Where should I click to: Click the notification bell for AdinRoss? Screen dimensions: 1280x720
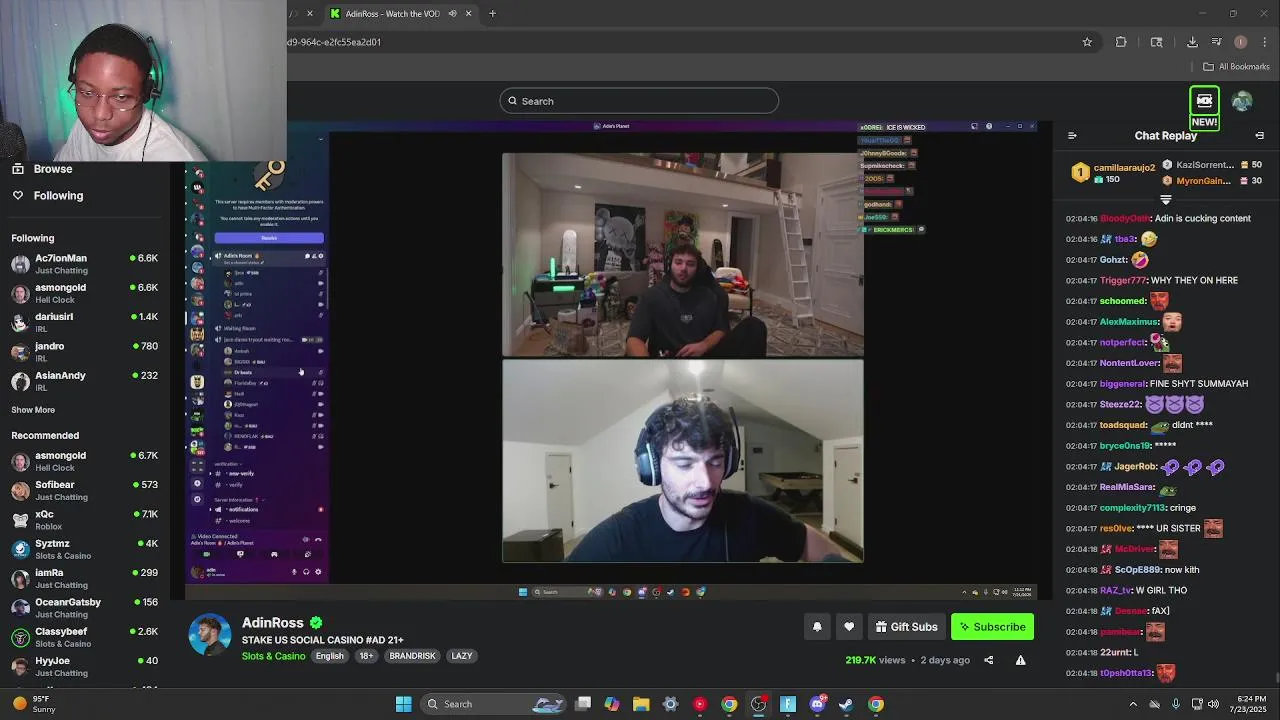(x=817, y=627)
